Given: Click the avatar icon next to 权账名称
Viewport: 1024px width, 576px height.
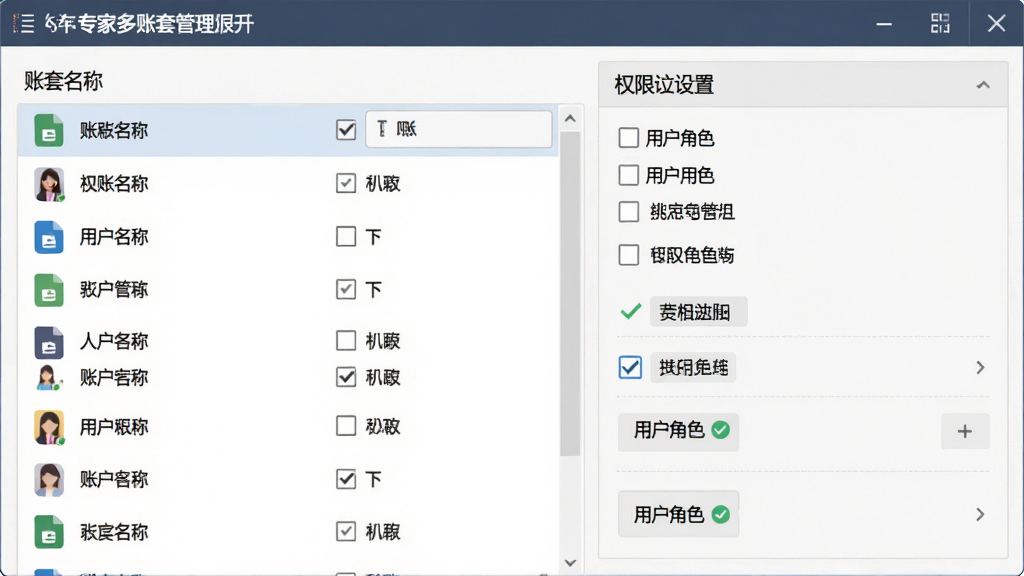Looking at the screenshot, I should 49,184.
